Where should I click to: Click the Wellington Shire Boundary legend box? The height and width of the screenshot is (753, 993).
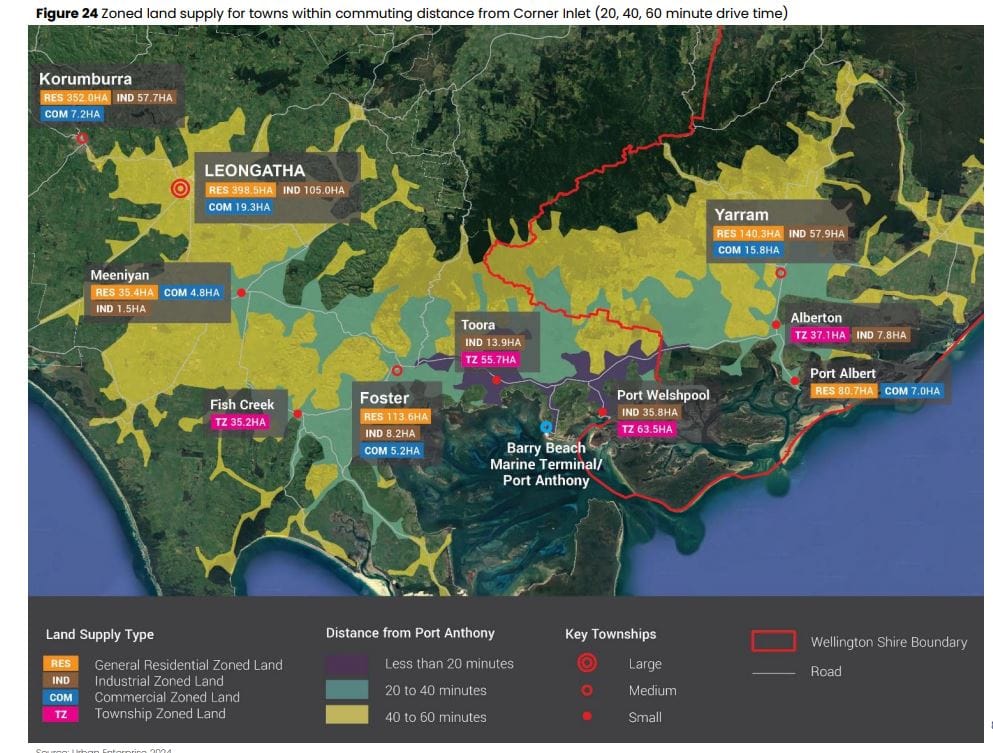[774, 641]
